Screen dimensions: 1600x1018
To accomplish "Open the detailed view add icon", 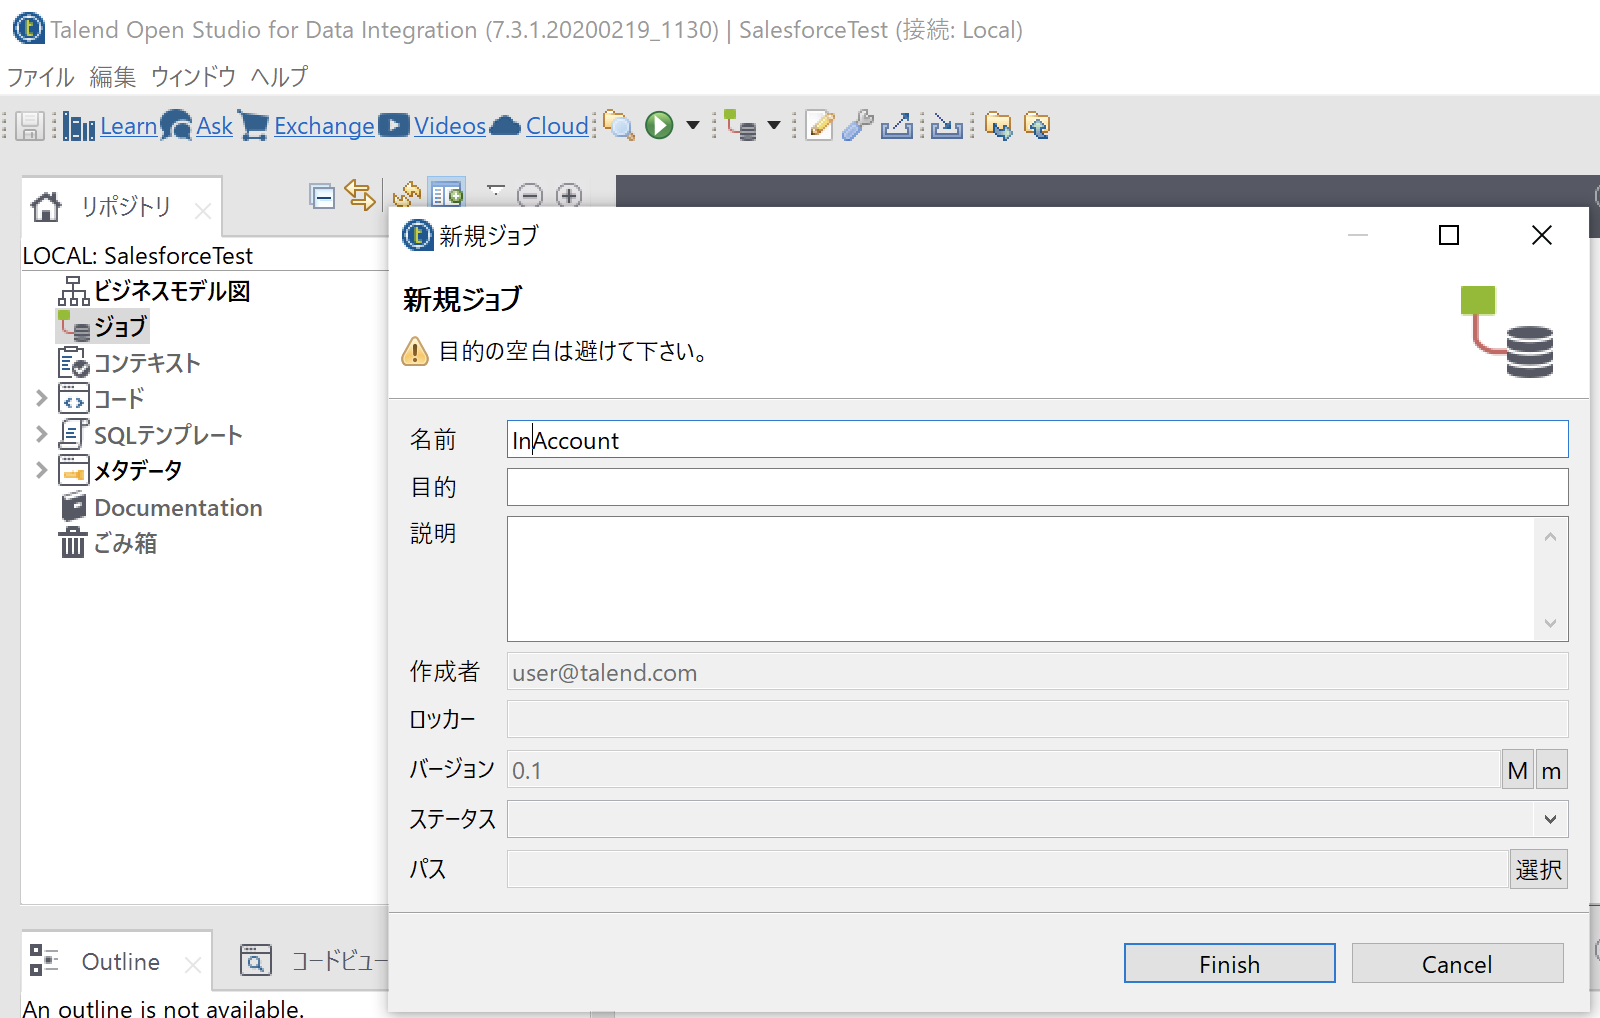I will [x=446, y=194].
